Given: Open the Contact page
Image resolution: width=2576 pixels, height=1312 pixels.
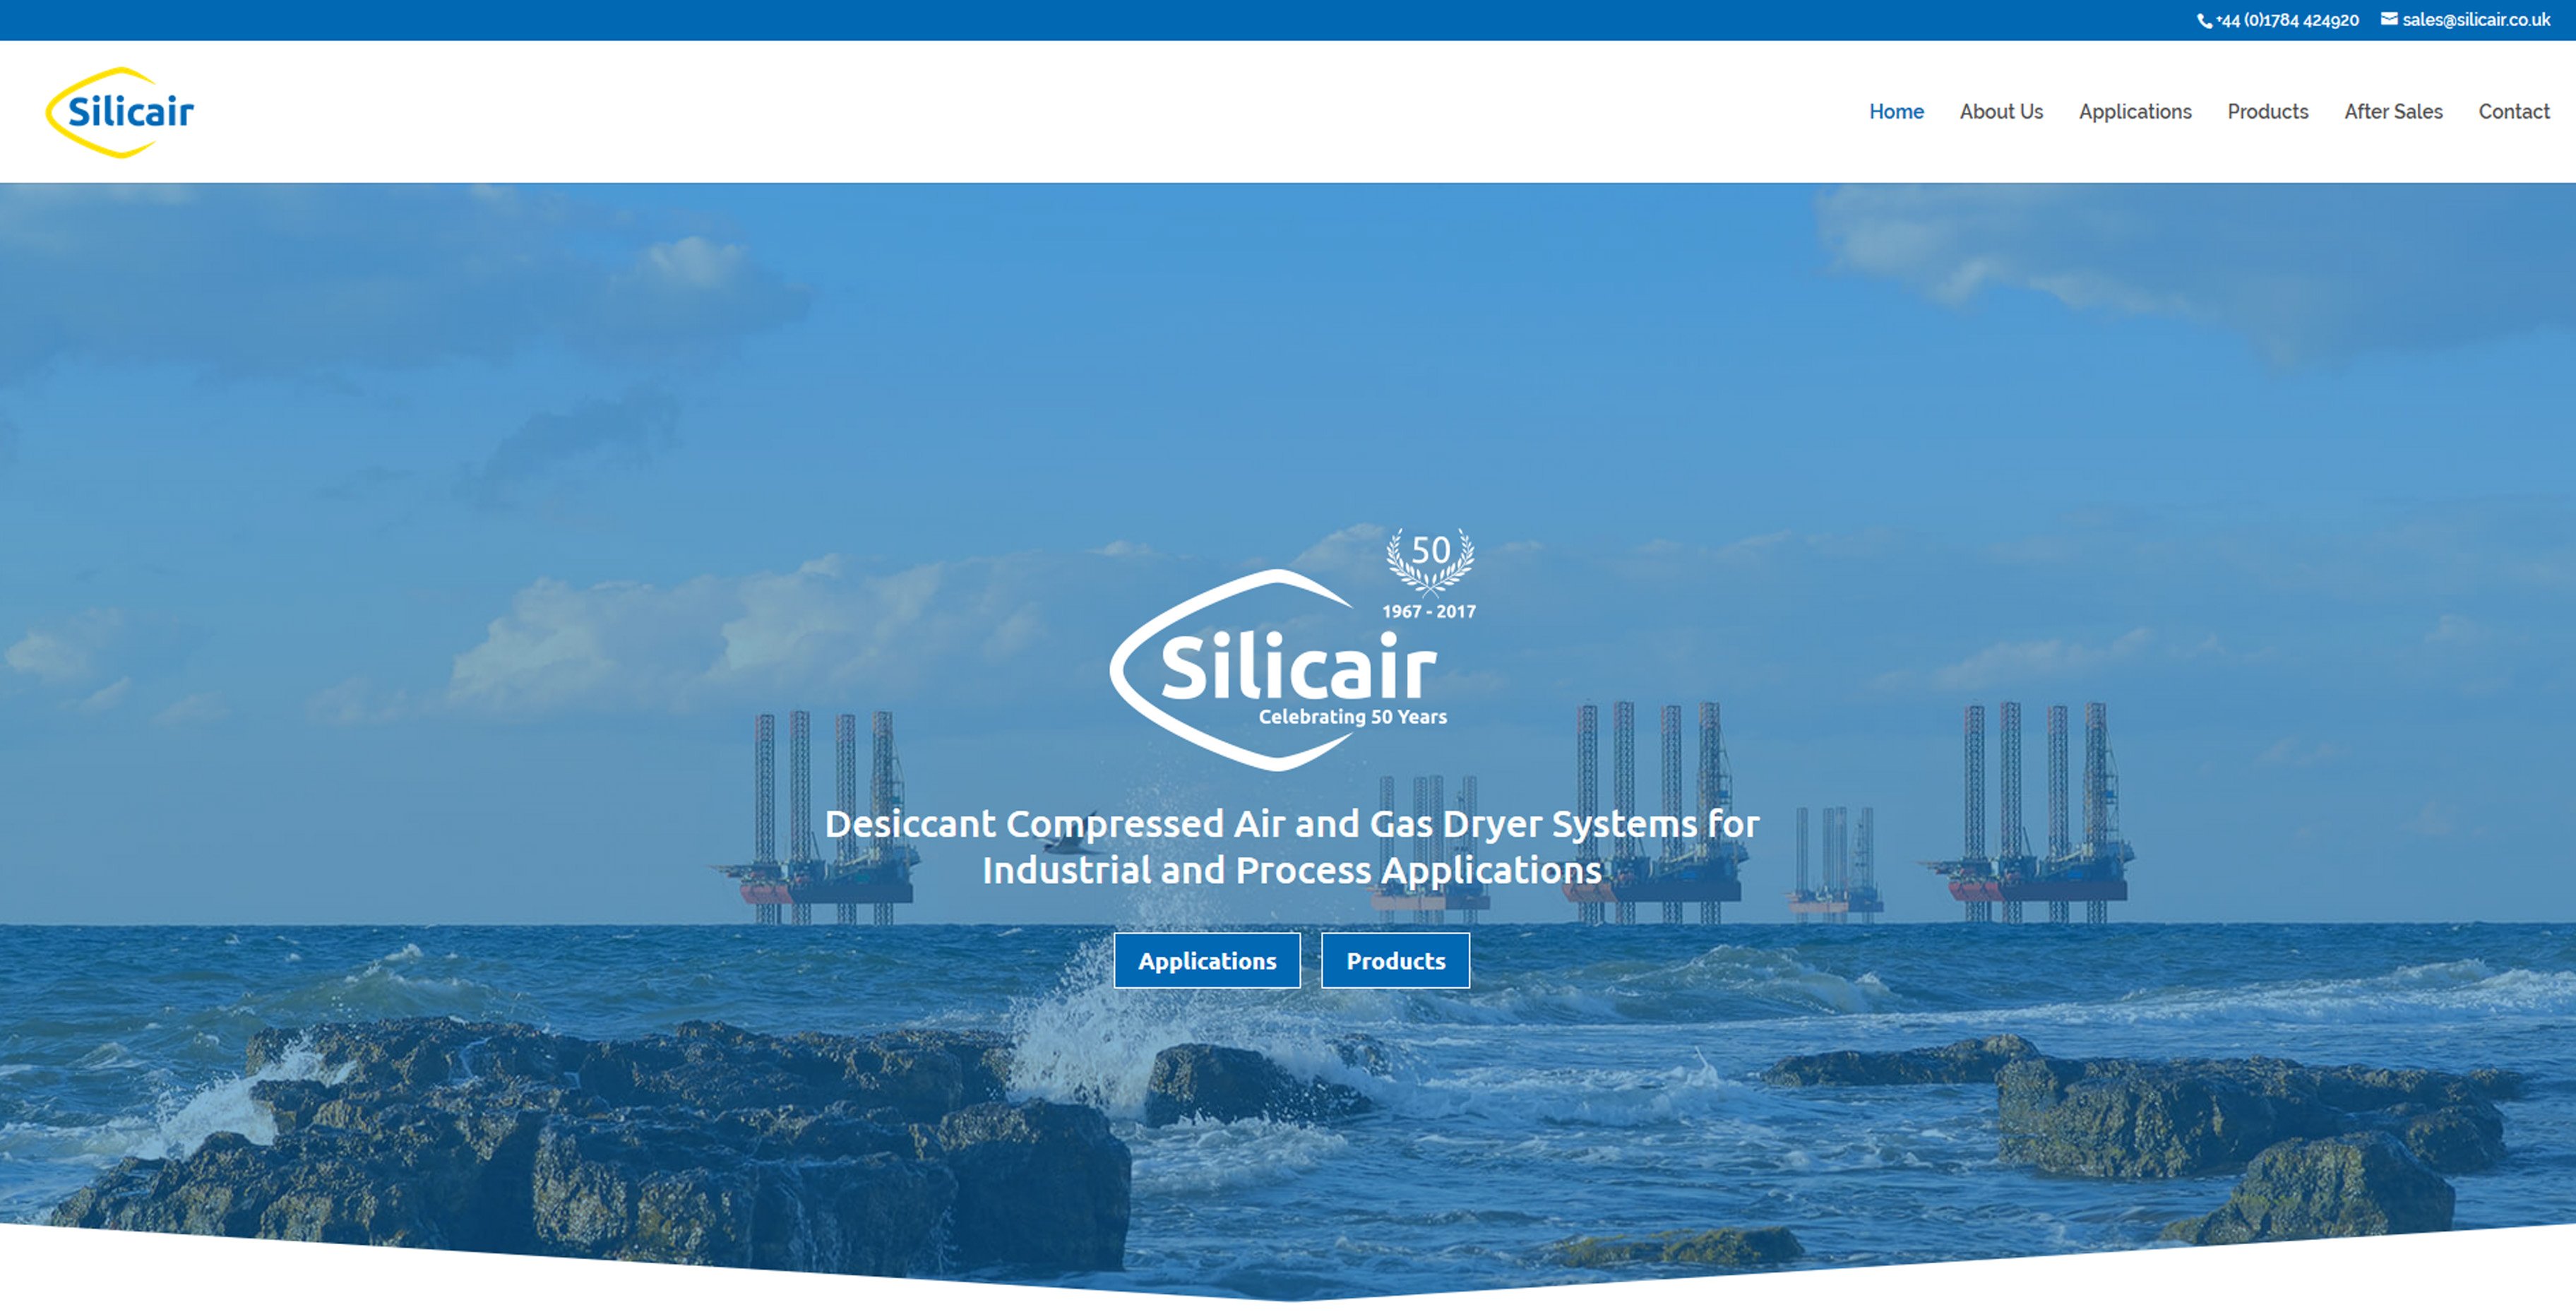Looking at the screenshot, I should 2513,112.
